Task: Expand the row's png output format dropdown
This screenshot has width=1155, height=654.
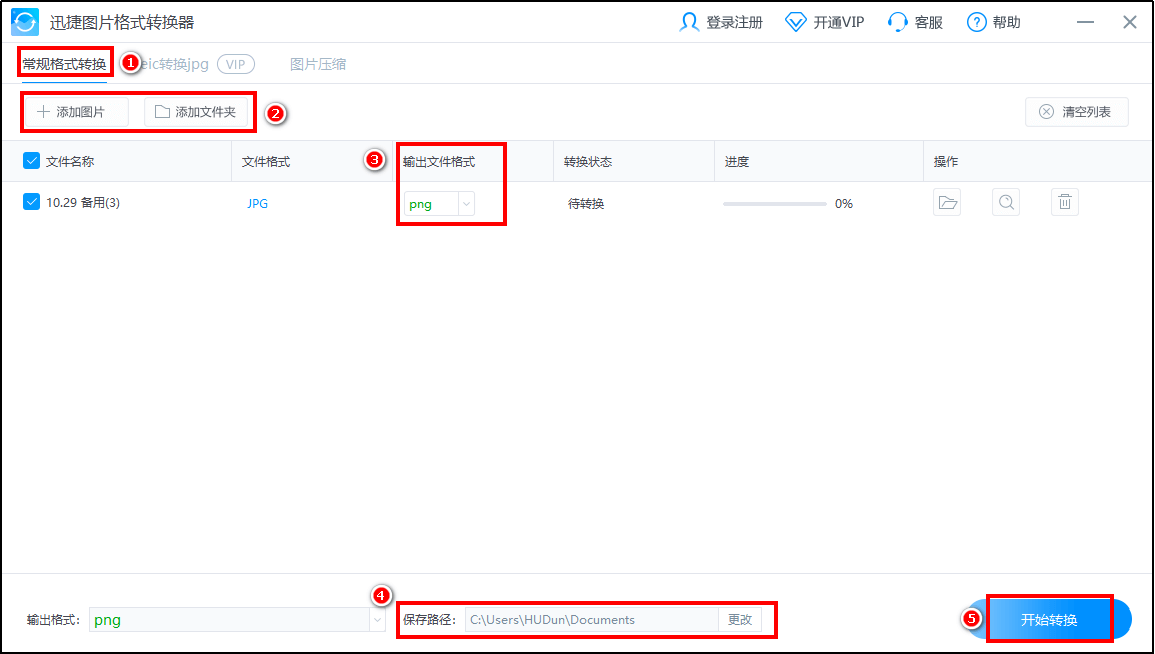Action: 466,204
